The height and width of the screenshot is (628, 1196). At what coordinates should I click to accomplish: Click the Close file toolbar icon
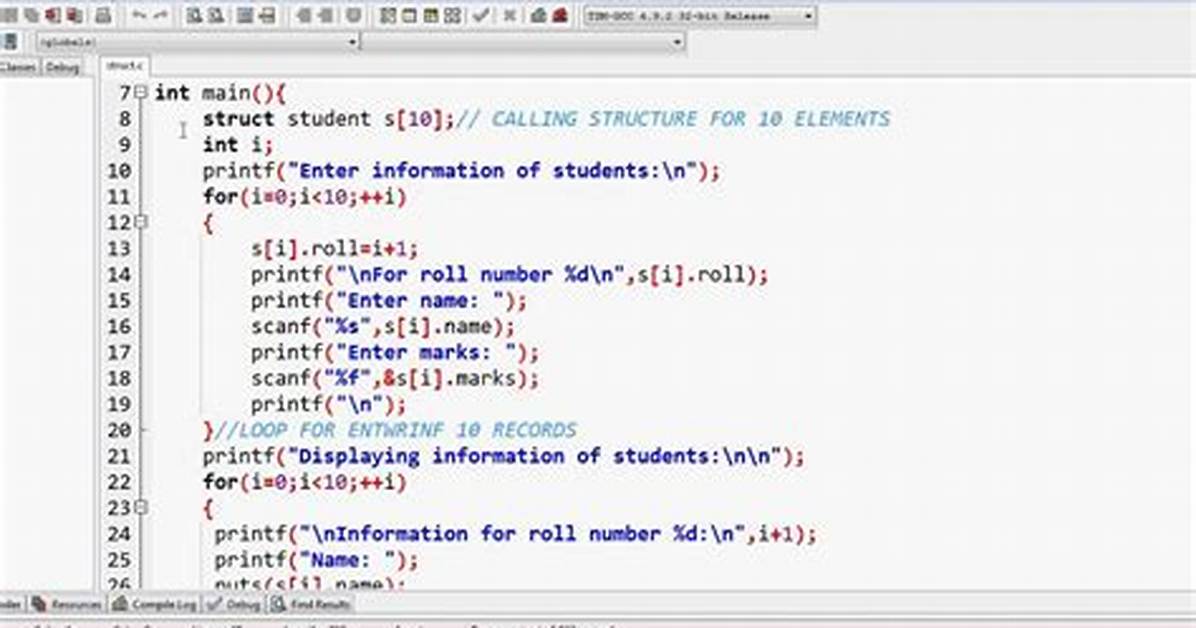click(53, 15)
